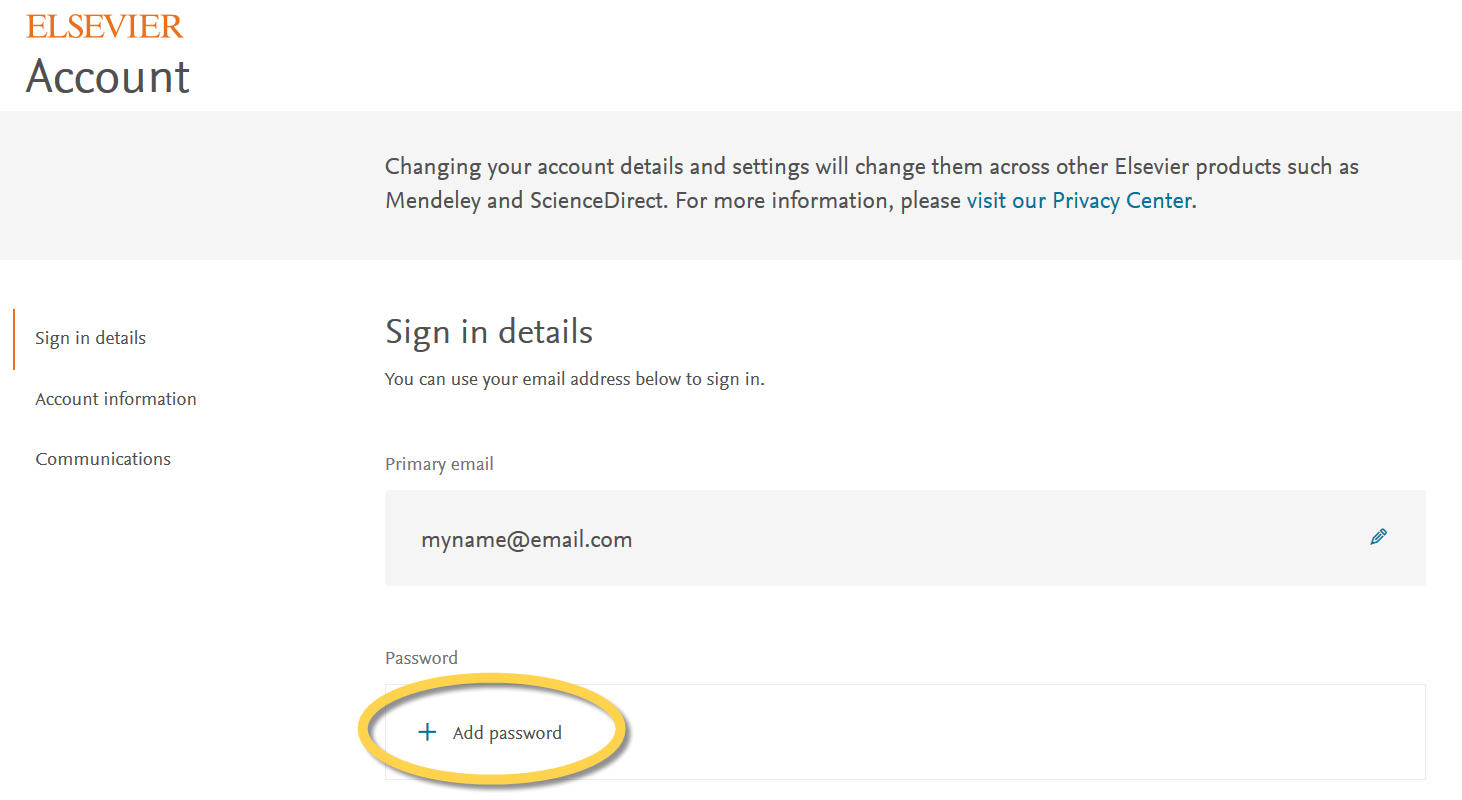Follow the visit our Privacy Center link

pyautogui.click(x=1078, y=200)
